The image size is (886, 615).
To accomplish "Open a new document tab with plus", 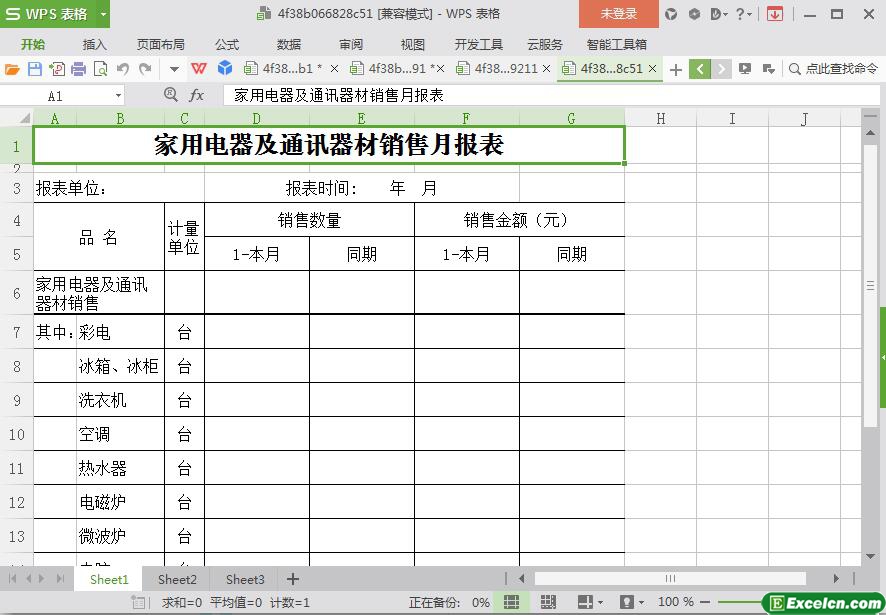I will point(676,69).
